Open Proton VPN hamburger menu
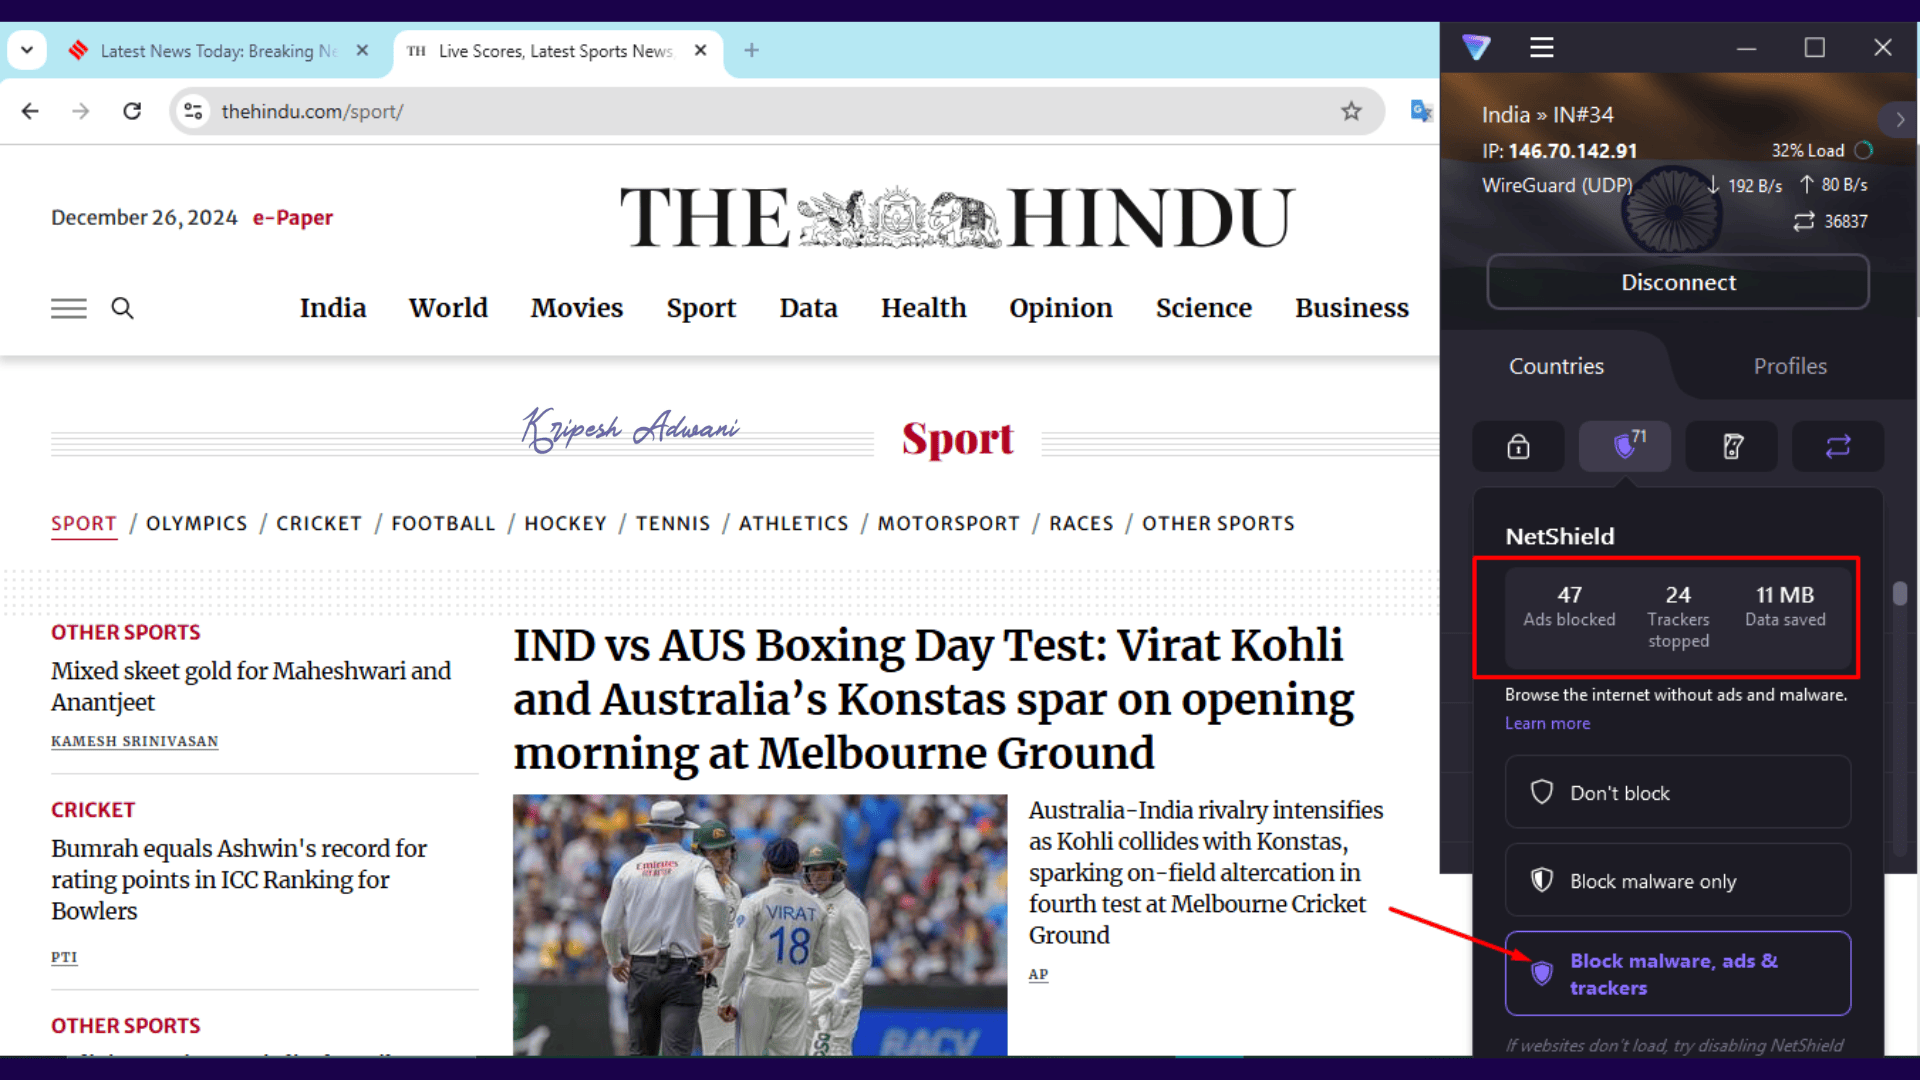The height and width of the screenshot is (1080, 1920). (x=1541, y=47)
